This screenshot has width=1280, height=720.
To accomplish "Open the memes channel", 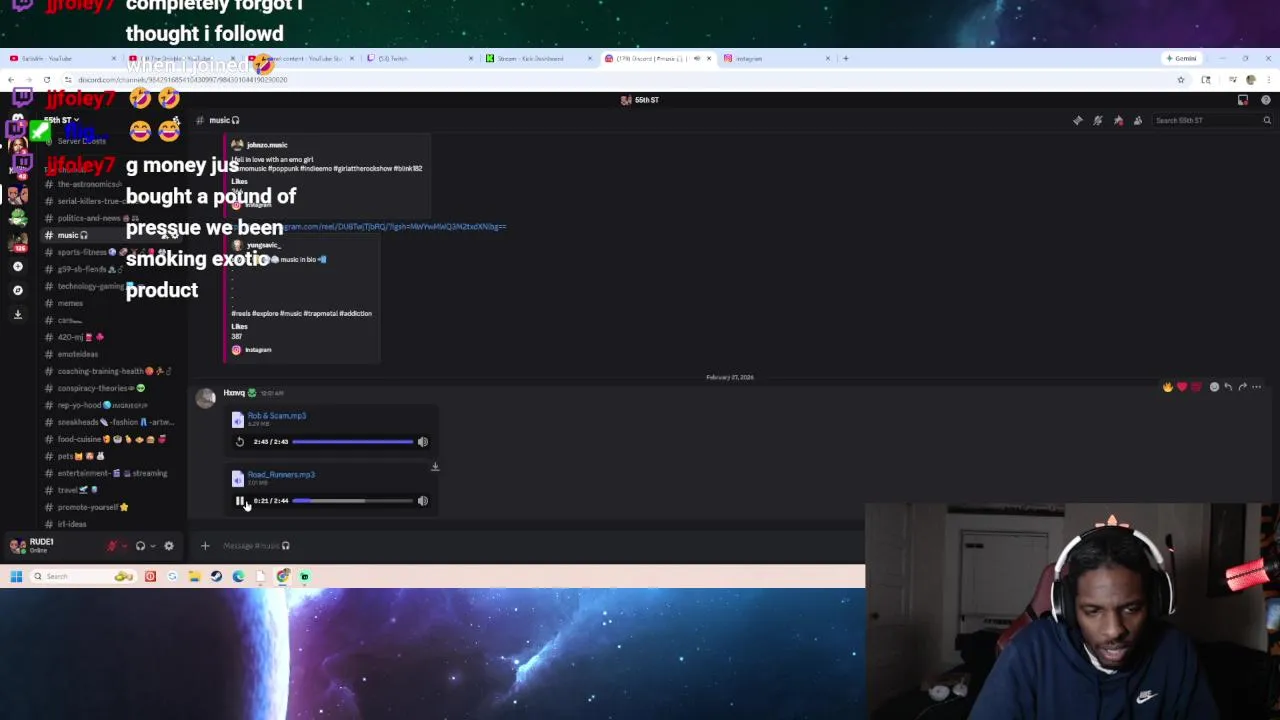I will pyautogui.click(x=112, y=303).
